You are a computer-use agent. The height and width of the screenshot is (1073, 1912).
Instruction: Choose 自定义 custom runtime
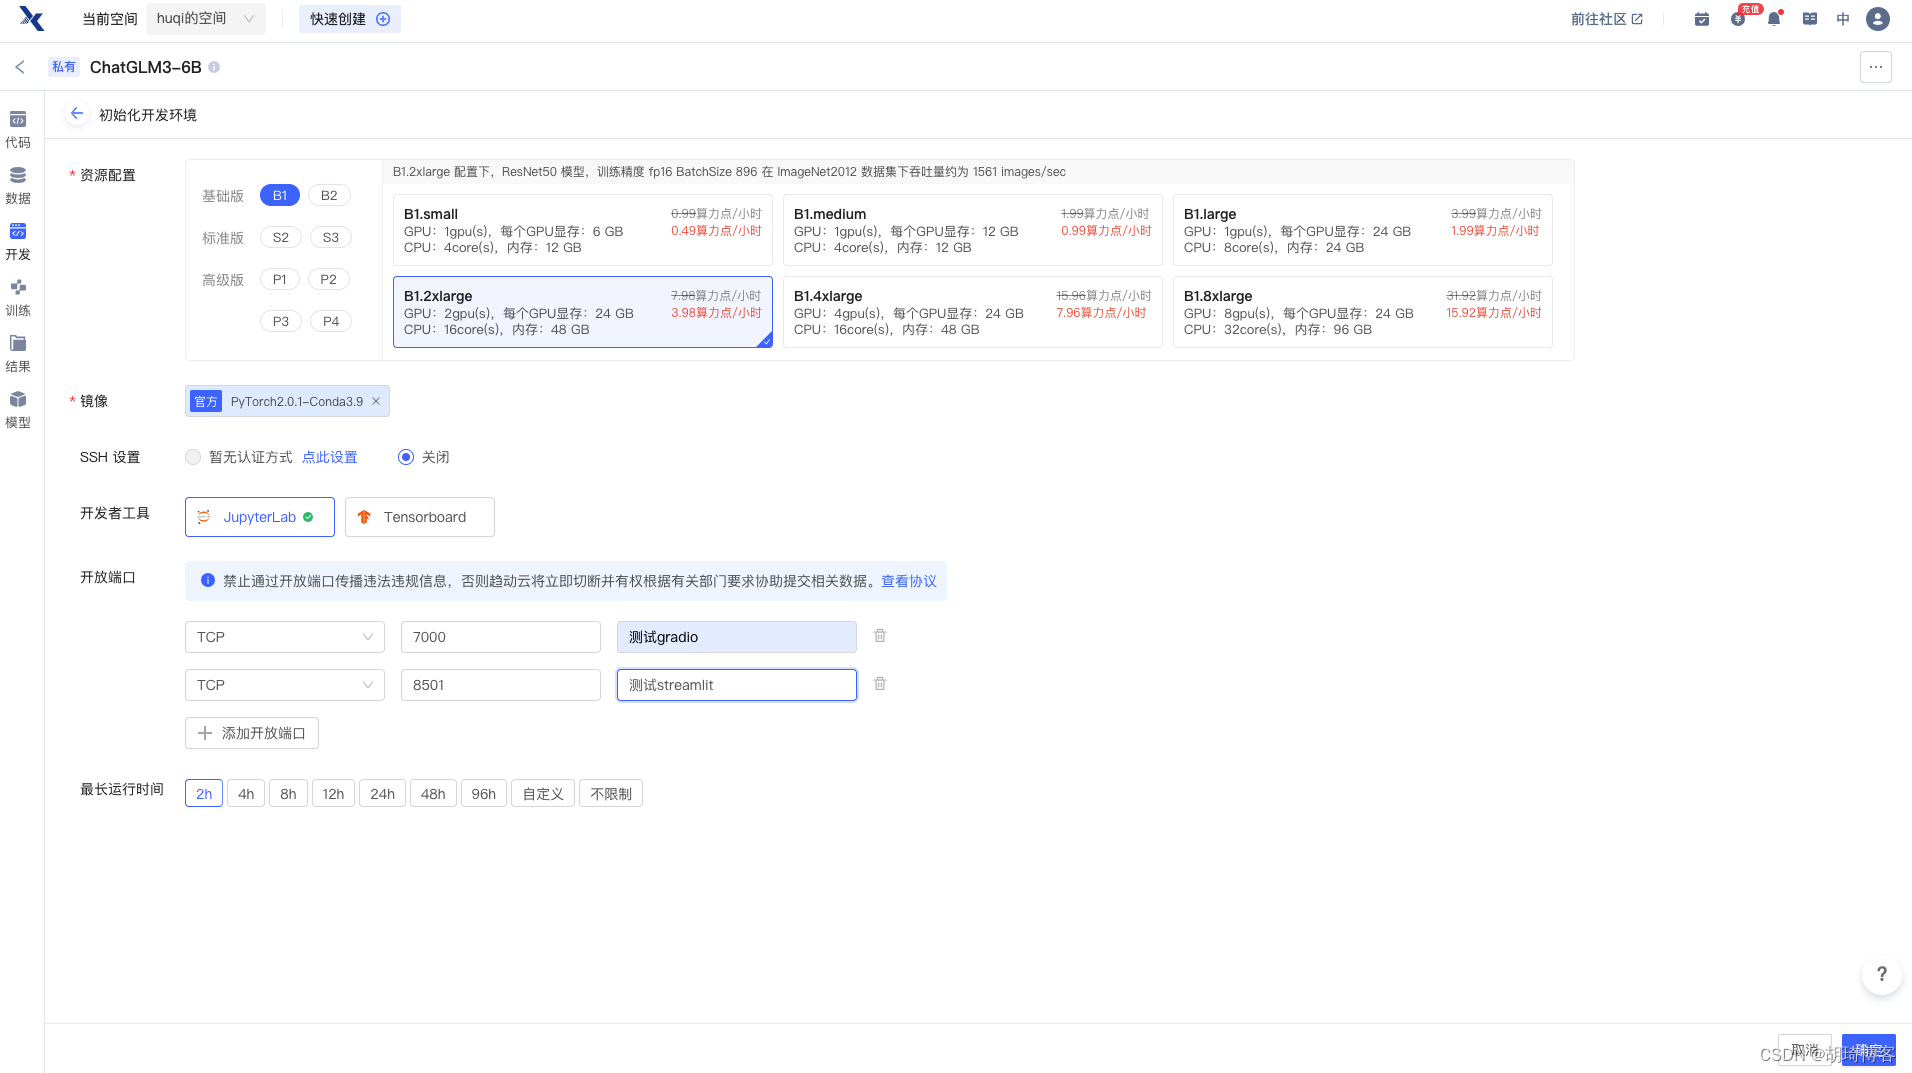pyautogui.click(x=543, y=794)
